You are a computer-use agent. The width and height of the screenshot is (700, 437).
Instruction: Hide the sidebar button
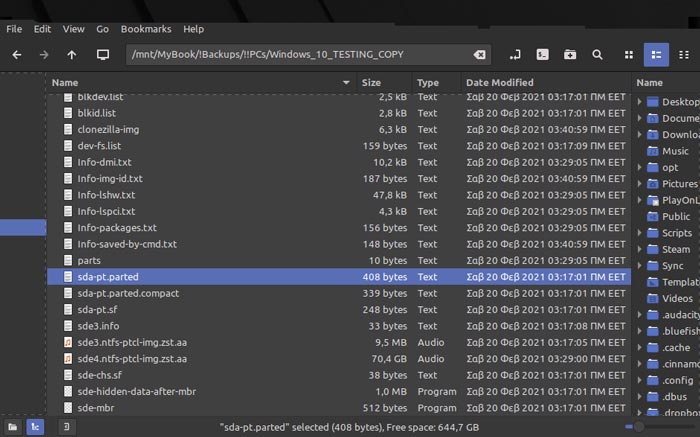(x=67, y=427)
